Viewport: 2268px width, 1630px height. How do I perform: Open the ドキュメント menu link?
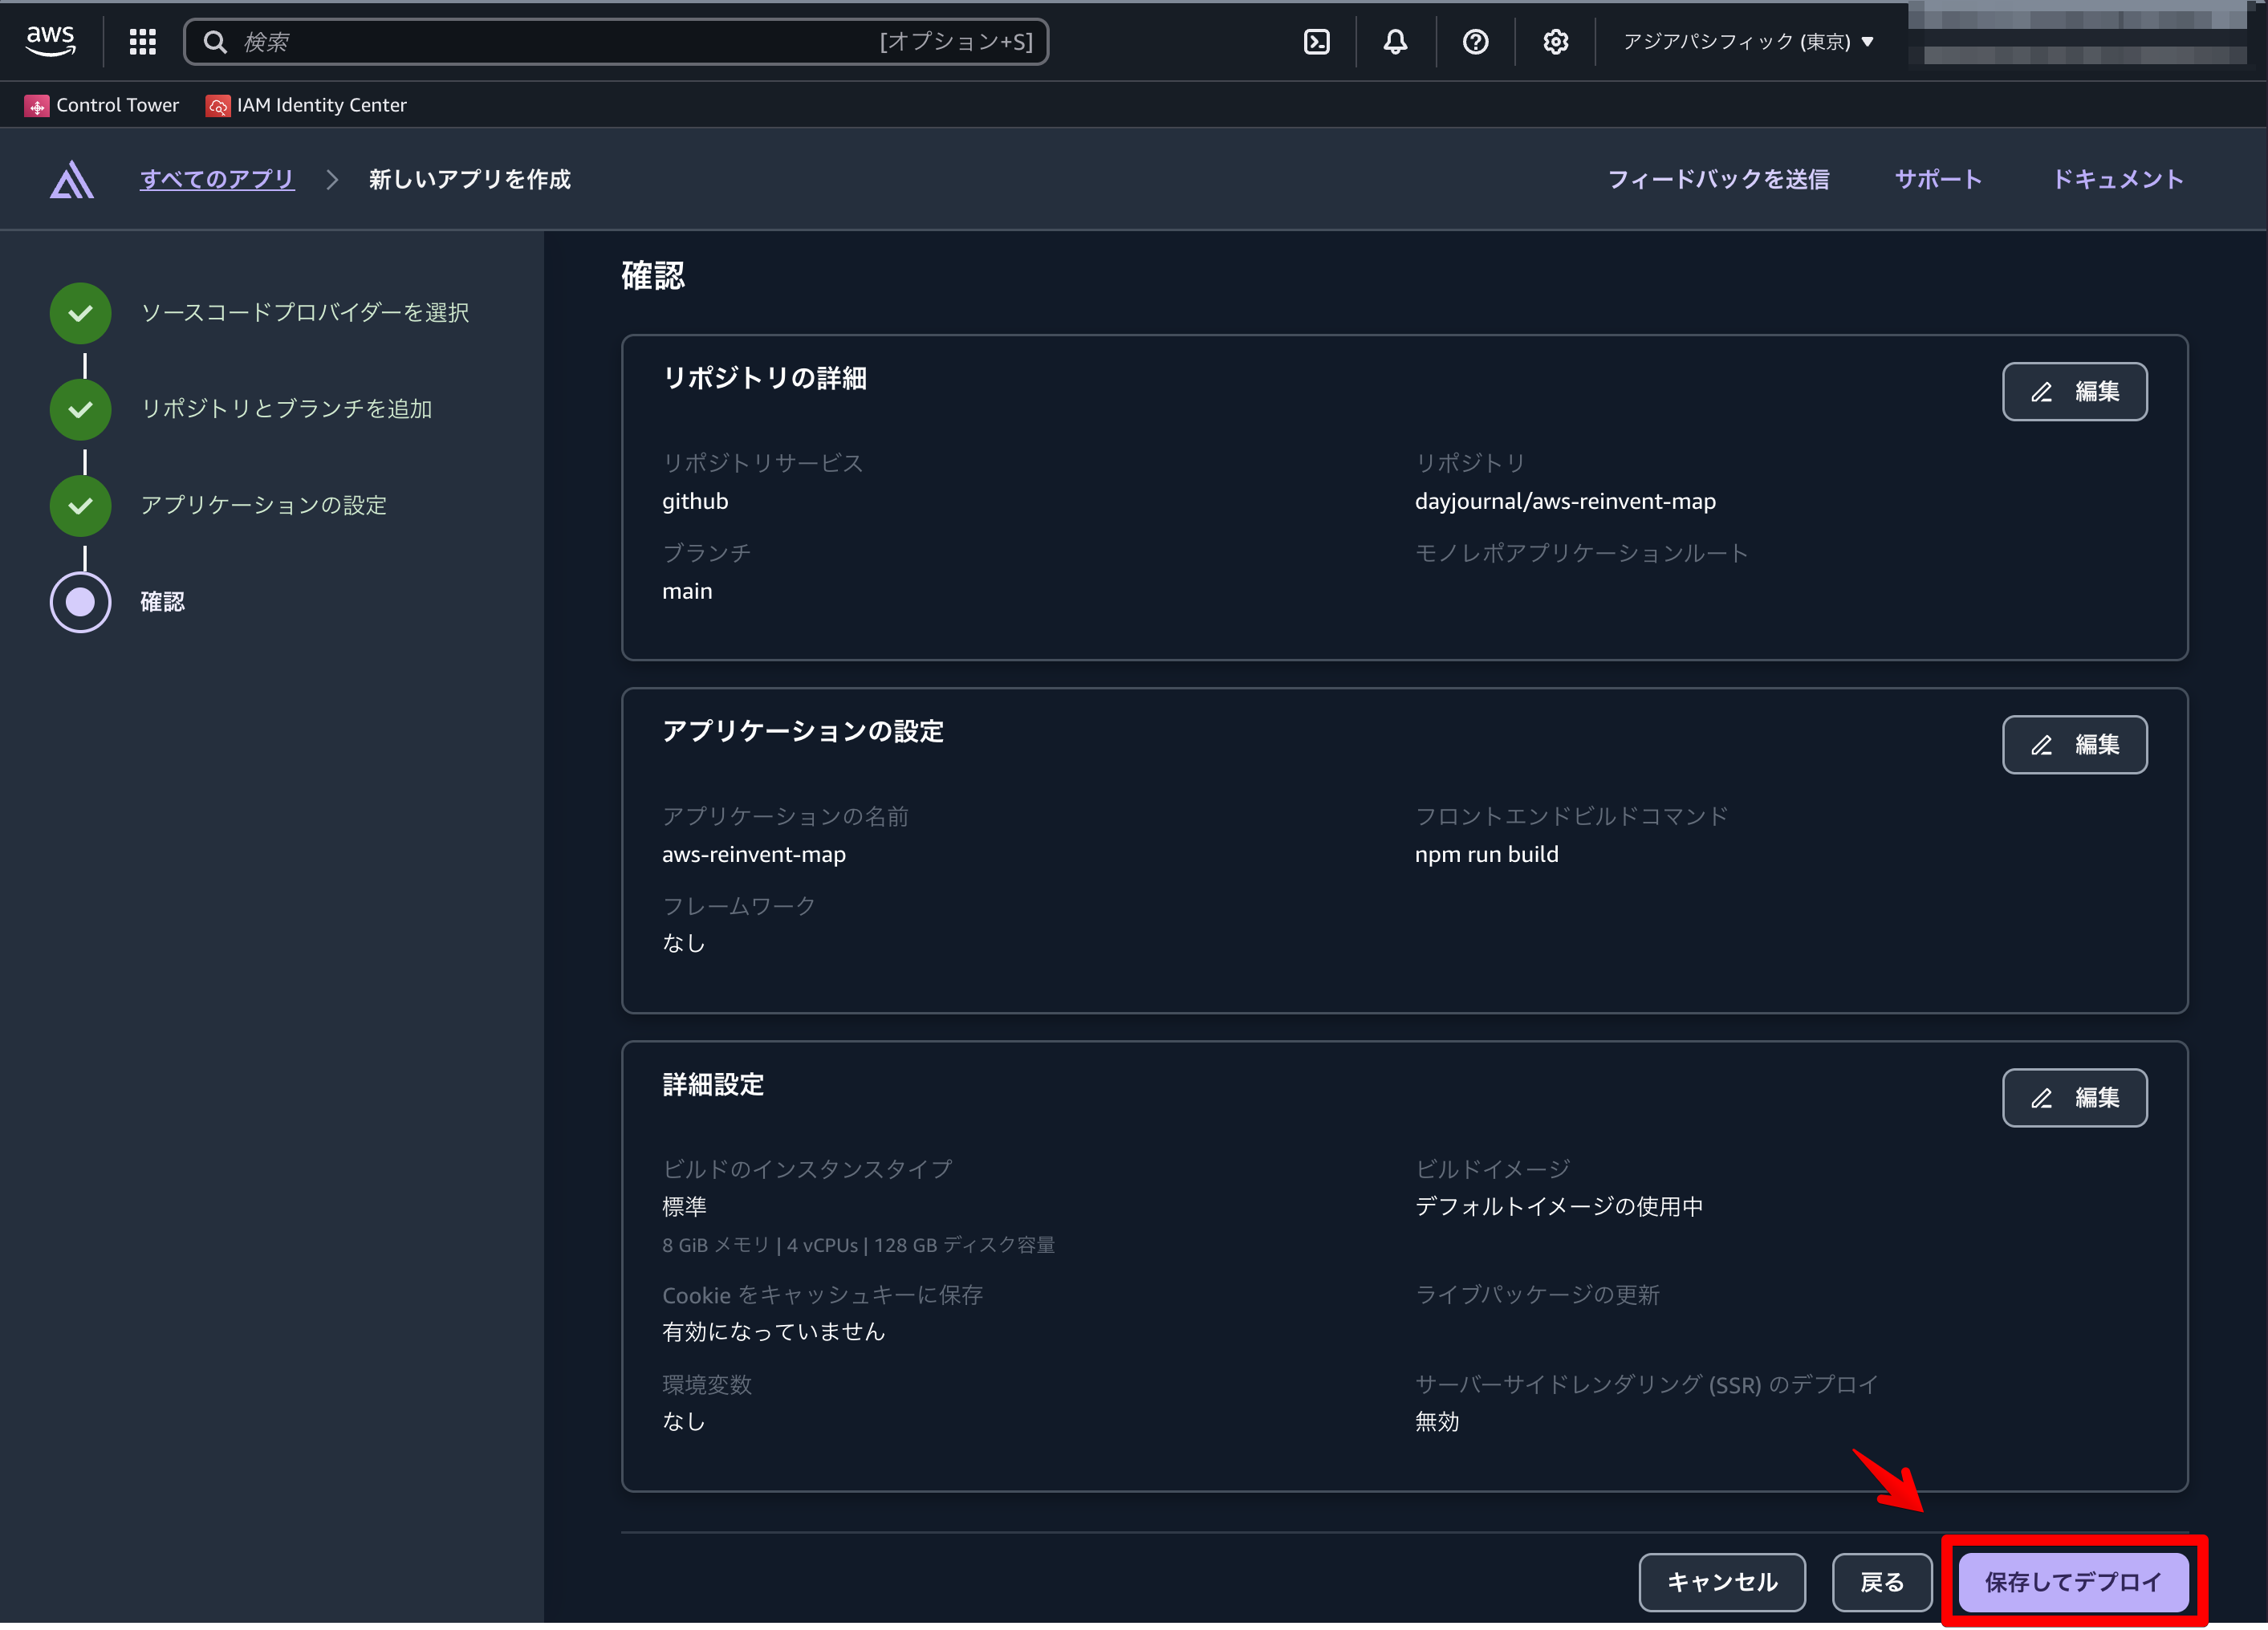pyautogui.click(x=2117, y=179)
